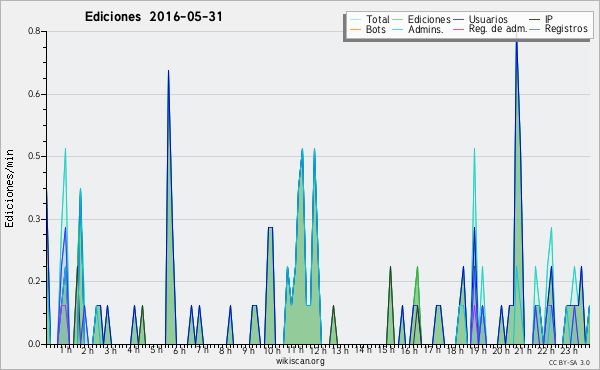Click the 0.6 y-axis value
Screen dimensions: 600x370
(x=34, y=94)
